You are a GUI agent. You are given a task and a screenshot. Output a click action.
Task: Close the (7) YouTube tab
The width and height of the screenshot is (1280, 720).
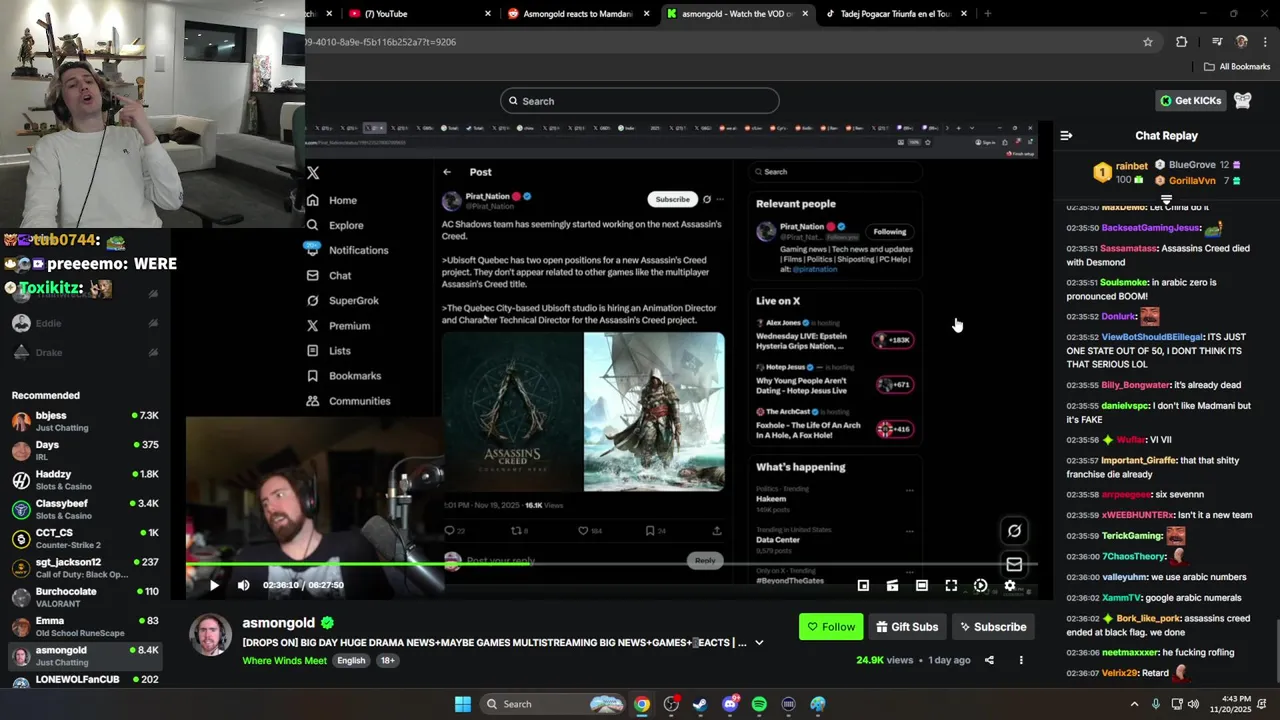click(x=488, y=14)
